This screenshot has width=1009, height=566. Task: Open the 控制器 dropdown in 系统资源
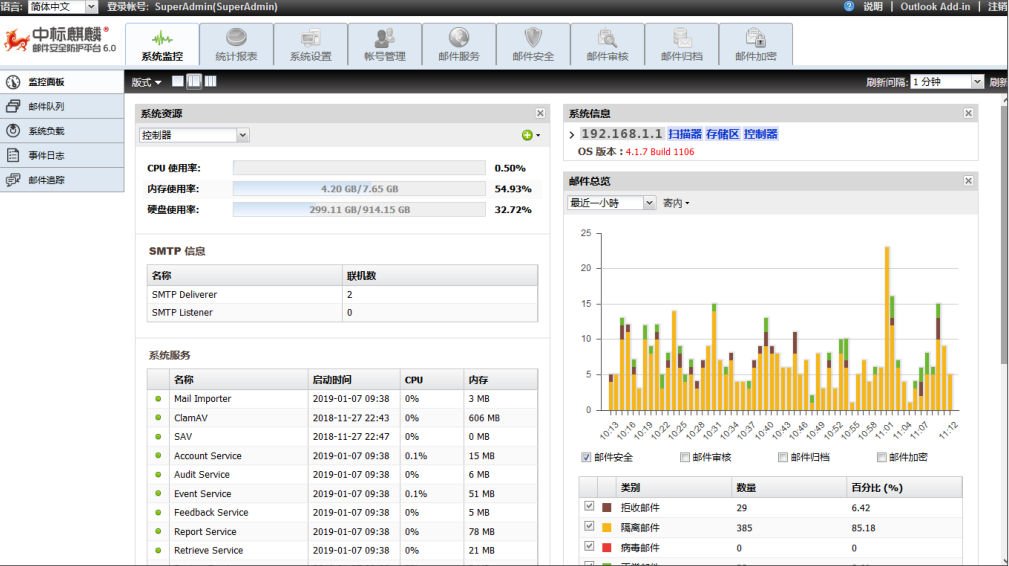coord(194,135)
